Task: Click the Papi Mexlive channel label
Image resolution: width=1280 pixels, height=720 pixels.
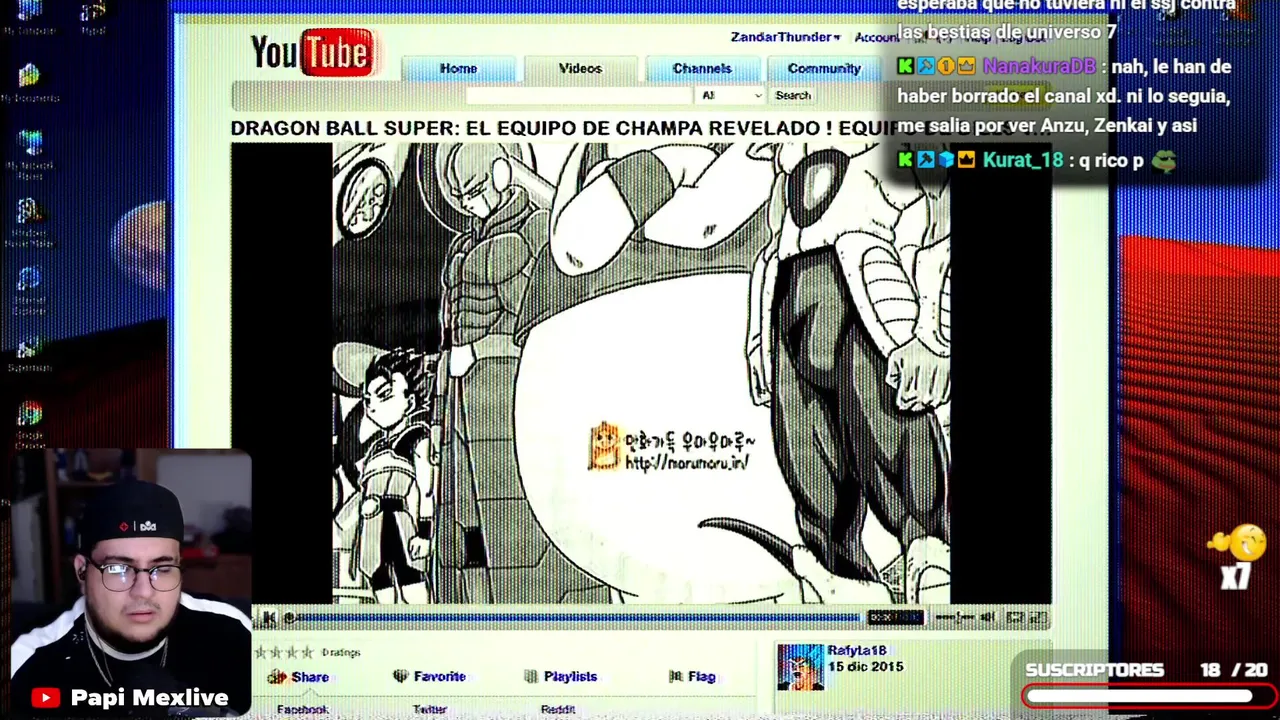Action: (x=150, y=697)
